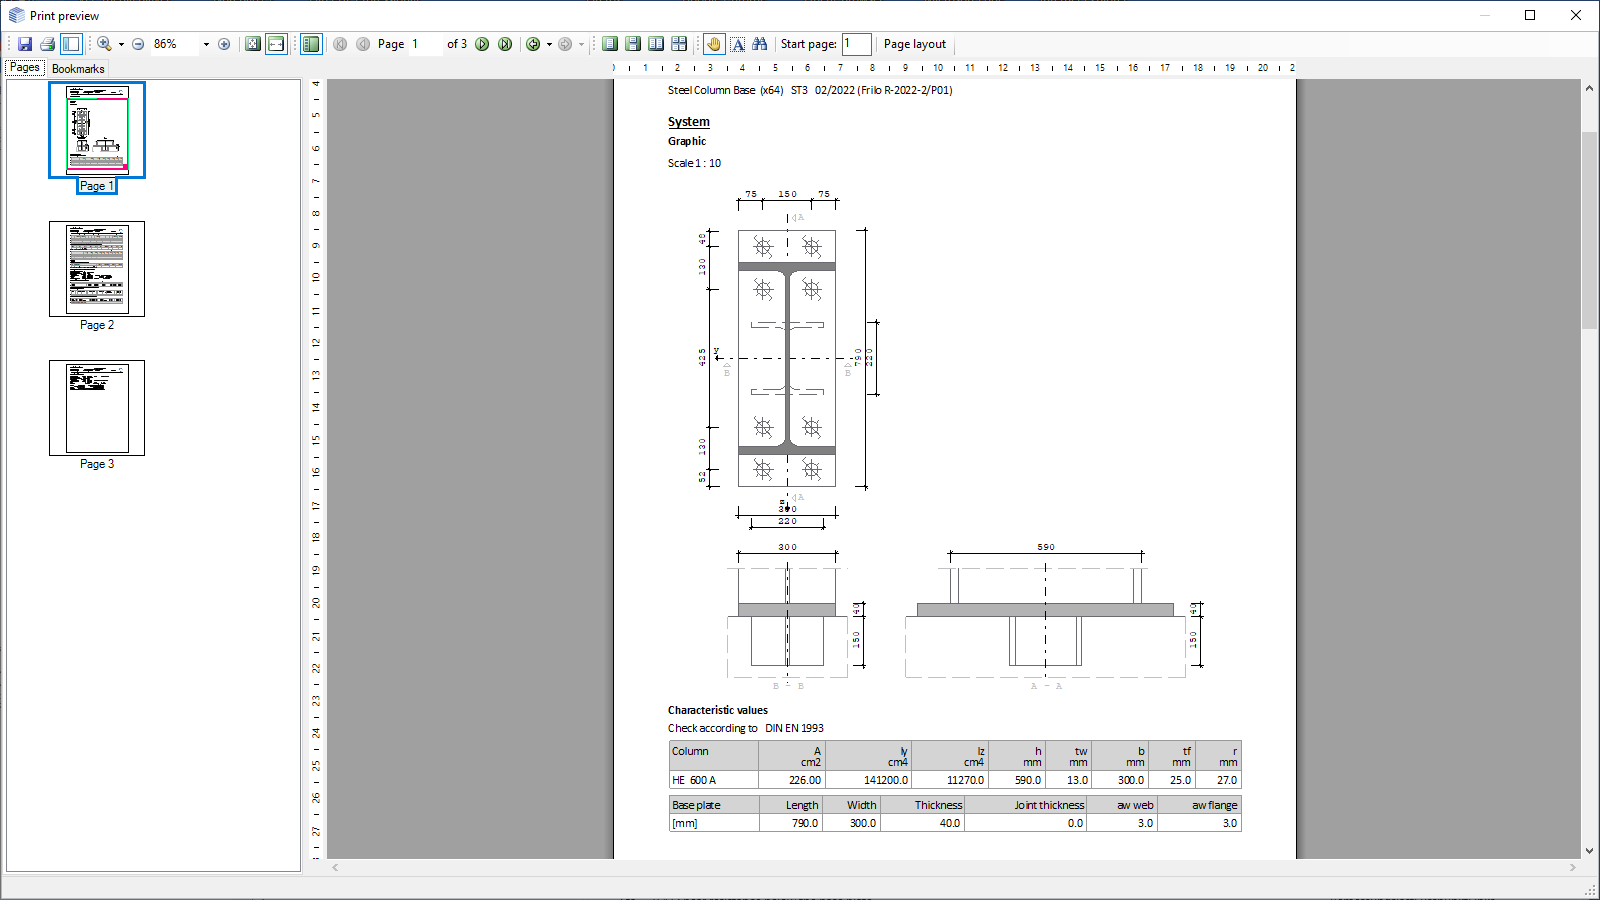The width and height of the screenshot is (1600, 900).
Task: Click the Print icon
Action: [47, 44]
